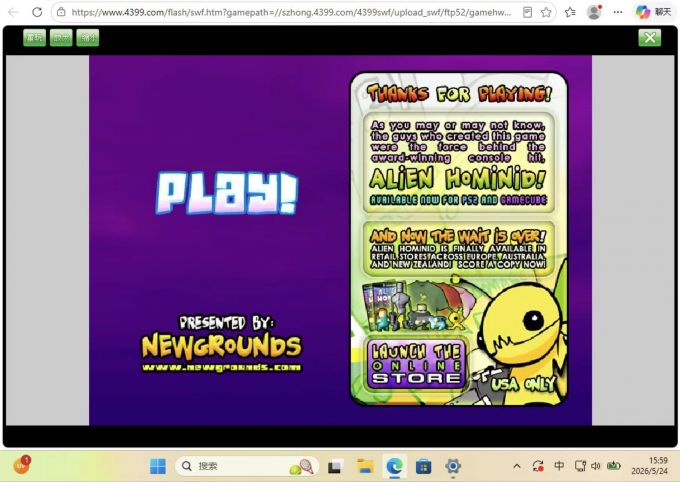The width and height of the screenshot is (680, 482).
Task: Reload the page with refresh icon
Action: [x=37, y=12]
